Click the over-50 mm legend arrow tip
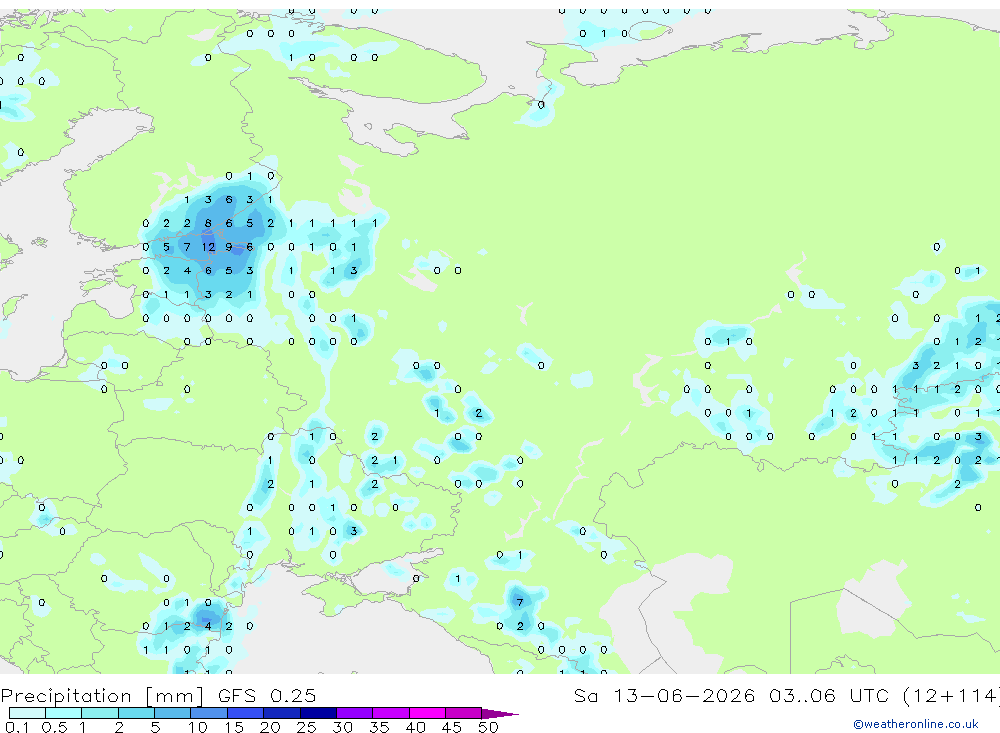Screen dimensions: 1000x733 tap(501, 713)
